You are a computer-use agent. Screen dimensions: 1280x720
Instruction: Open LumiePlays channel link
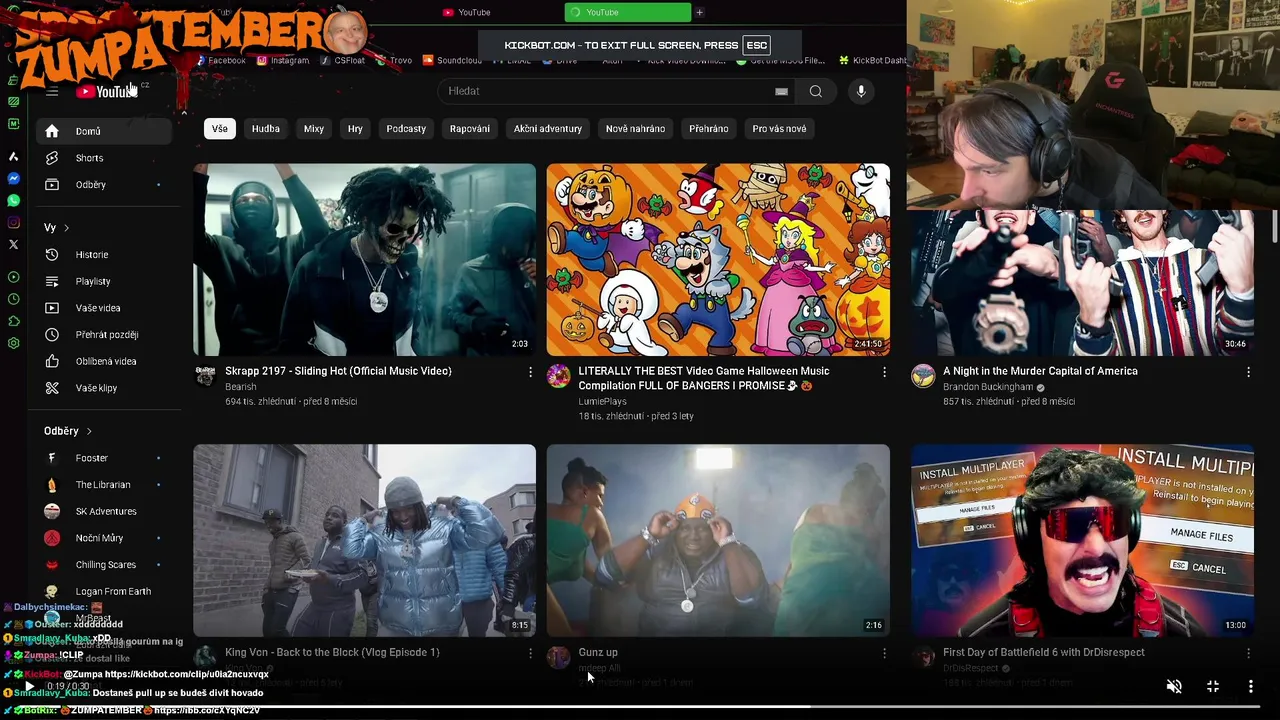point(603,401)
